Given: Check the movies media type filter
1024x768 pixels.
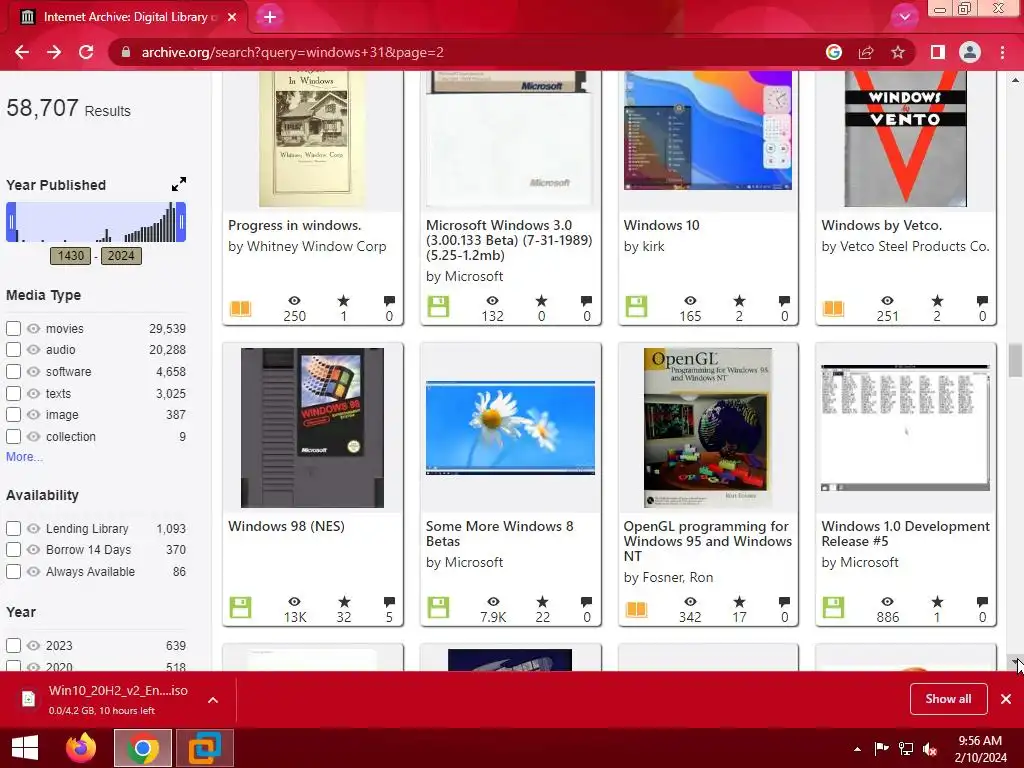Looking at the screenshot, I should point(13,328).
